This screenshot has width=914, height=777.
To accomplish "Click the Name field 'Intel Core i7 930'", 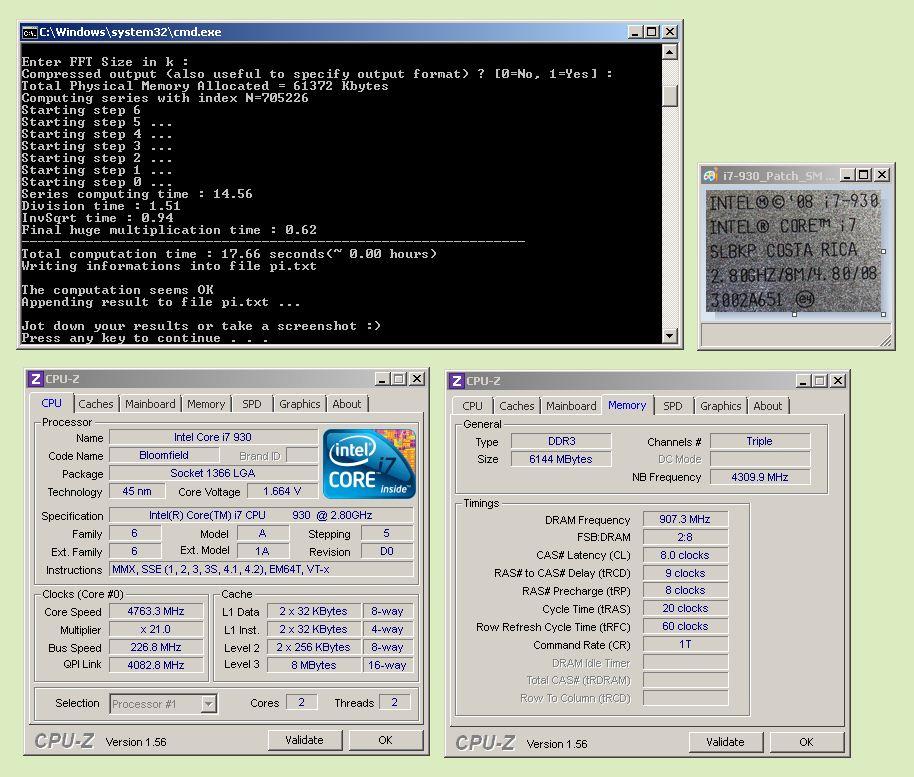I will pyautogui.click(x=213, y=437).
